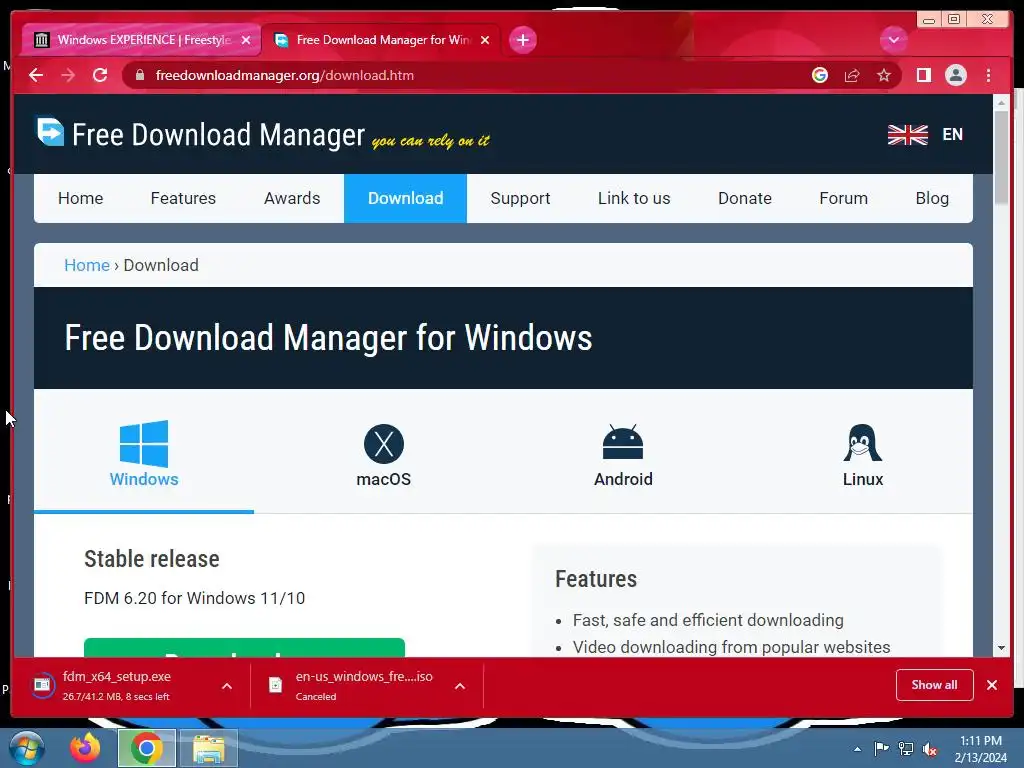Click the Home breadcrumb link

[x=87, y=265]
